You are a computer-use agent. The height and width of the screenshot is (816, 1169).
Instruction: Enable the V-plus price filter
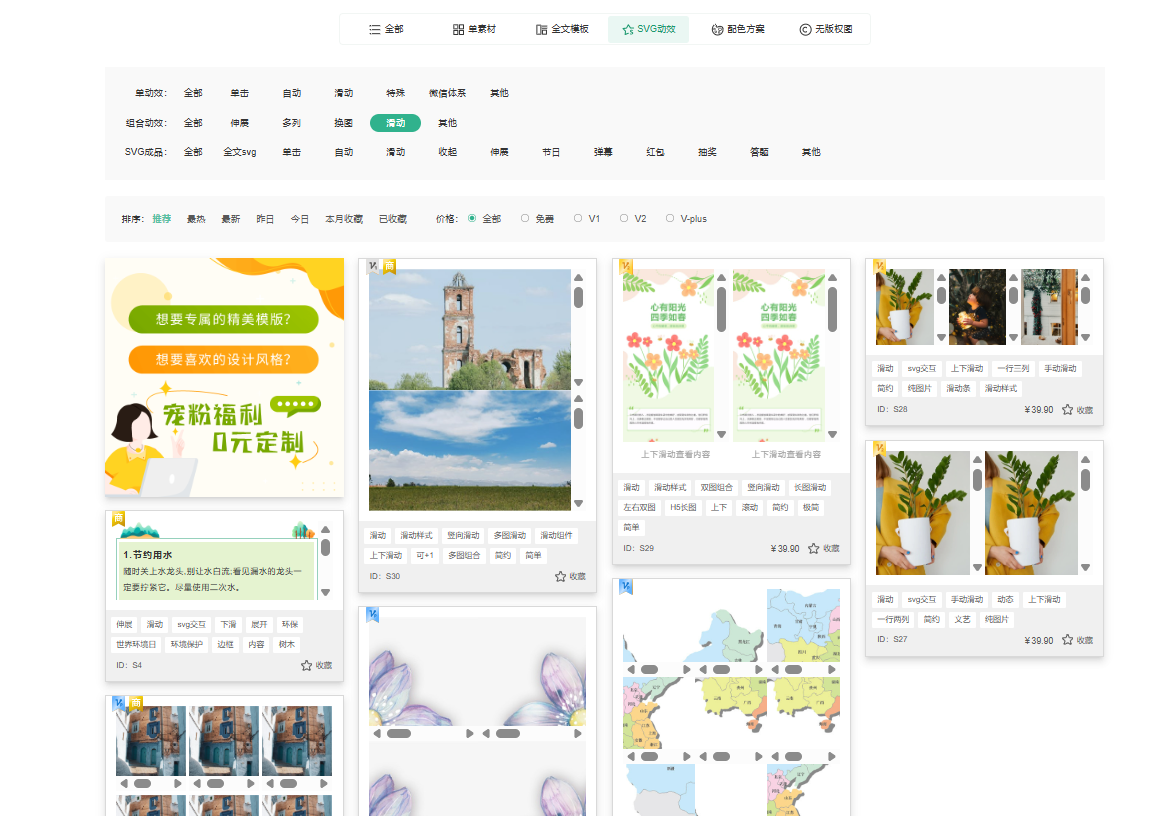pyautogui.click(x=670, y=218)
